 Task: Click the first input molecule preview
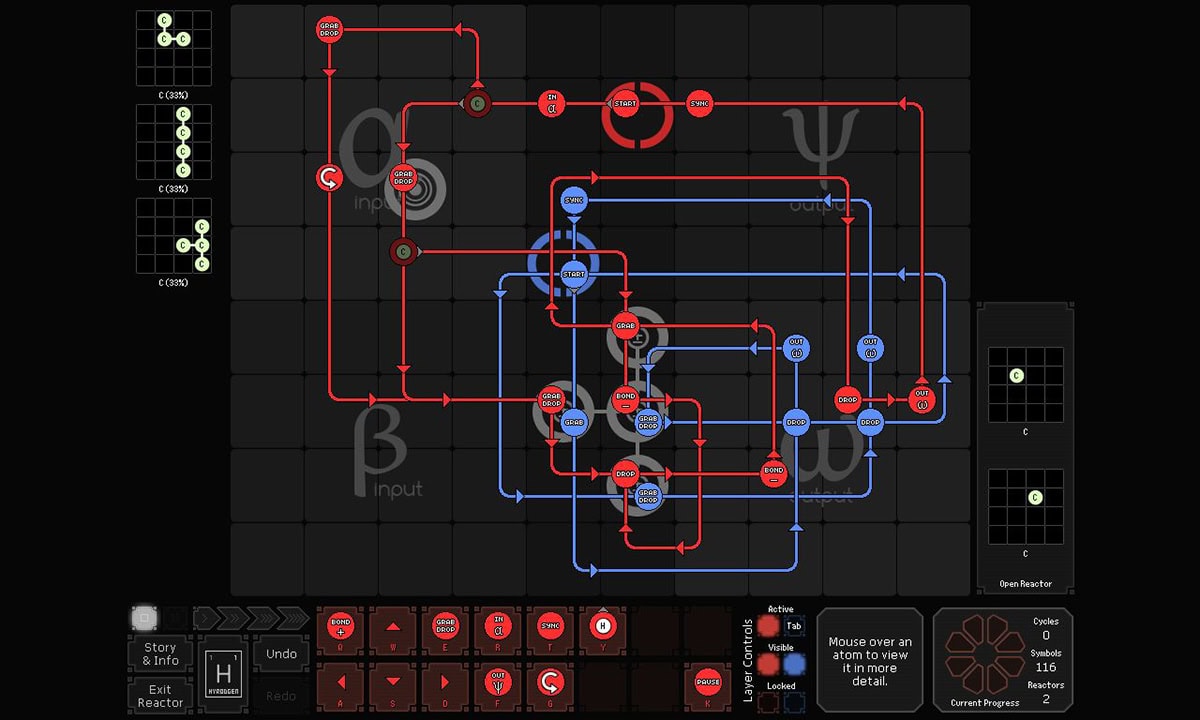[174, 48]
